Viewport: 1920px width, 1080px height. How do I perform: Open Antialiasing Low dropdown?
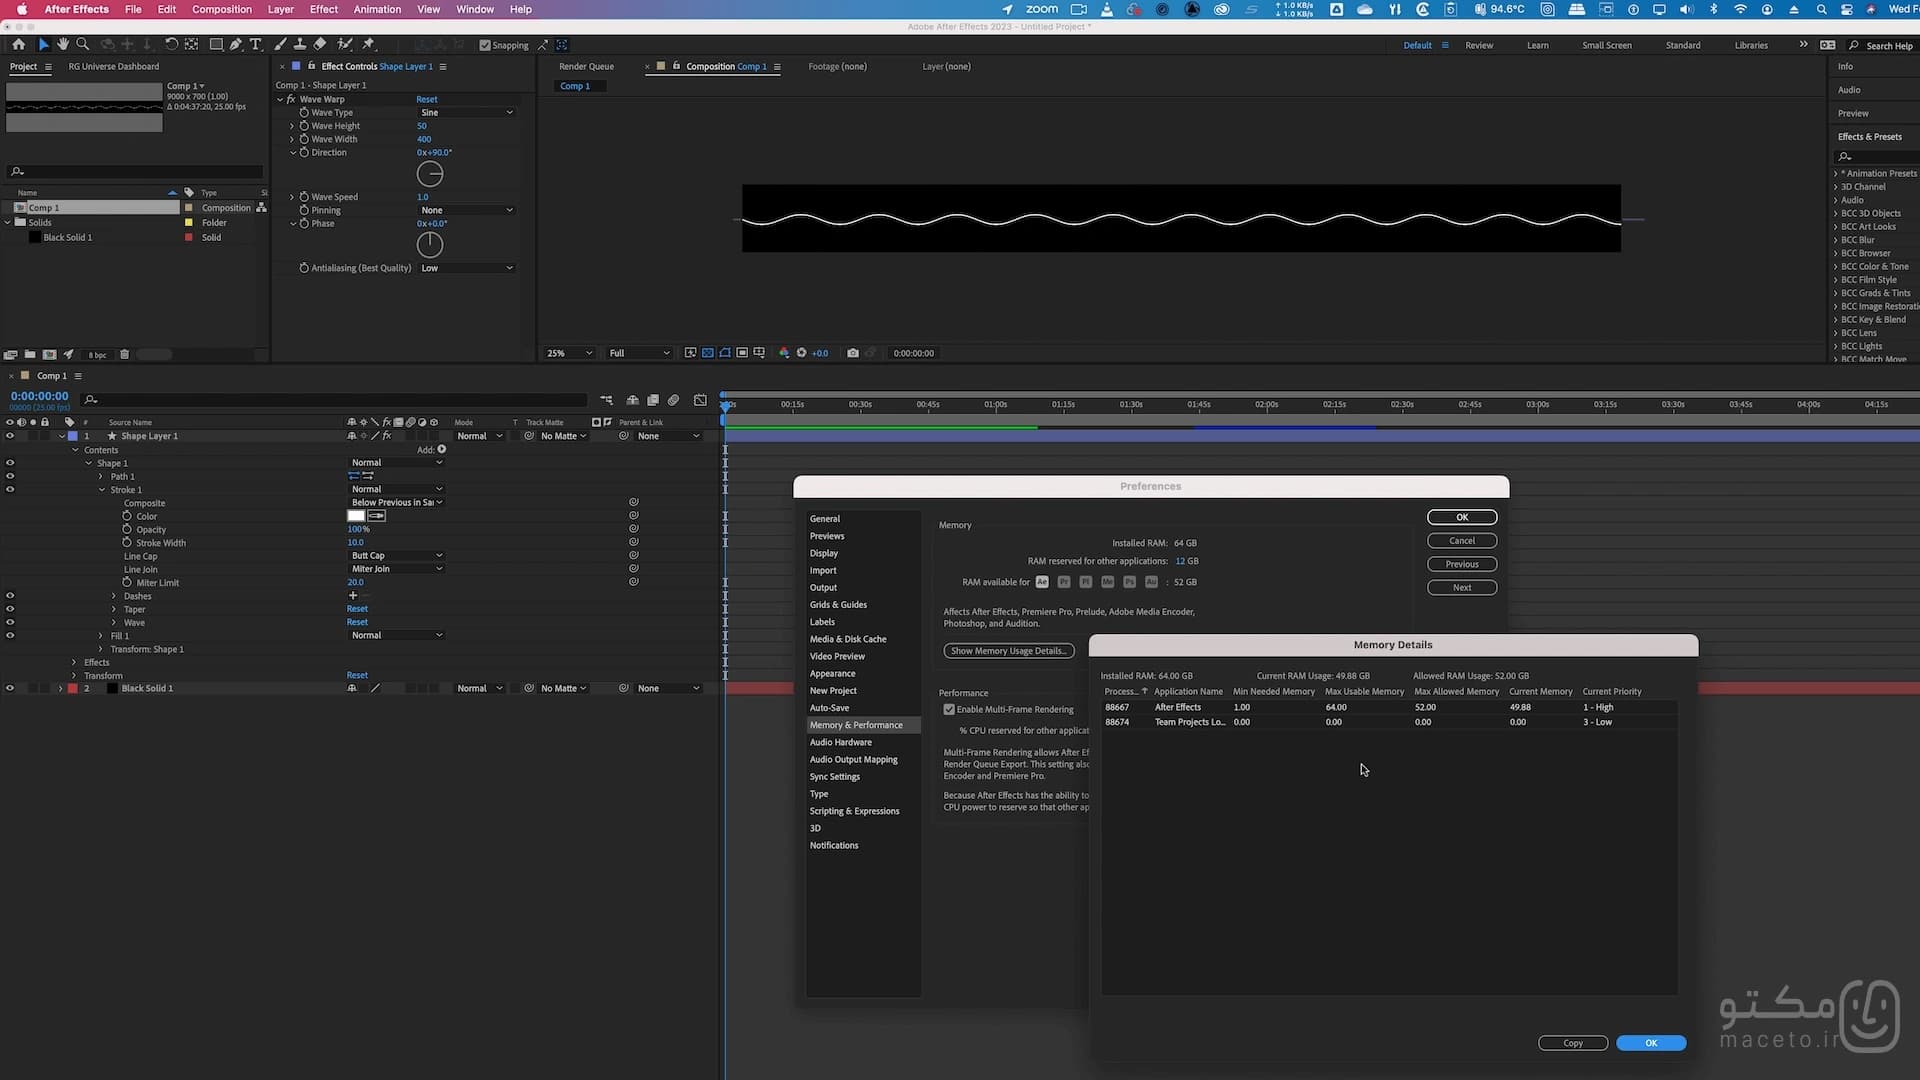[466, 268]
